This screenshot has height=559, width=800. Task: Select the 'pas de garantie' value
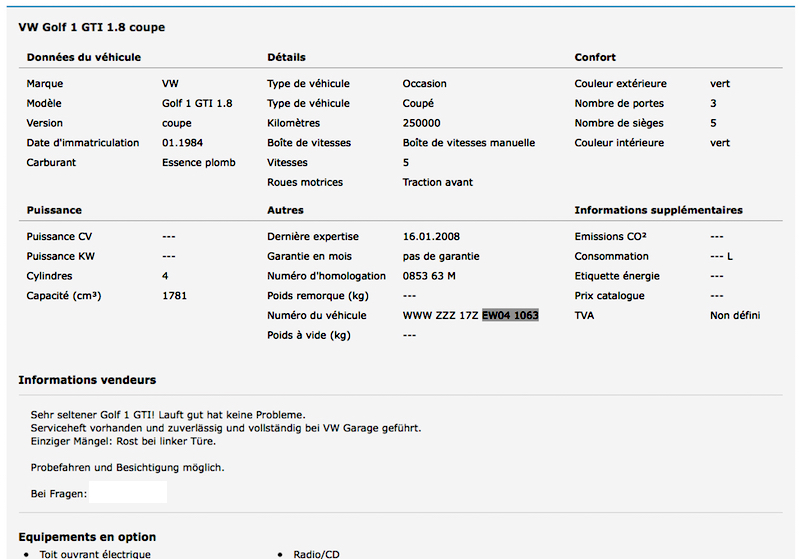441,257
